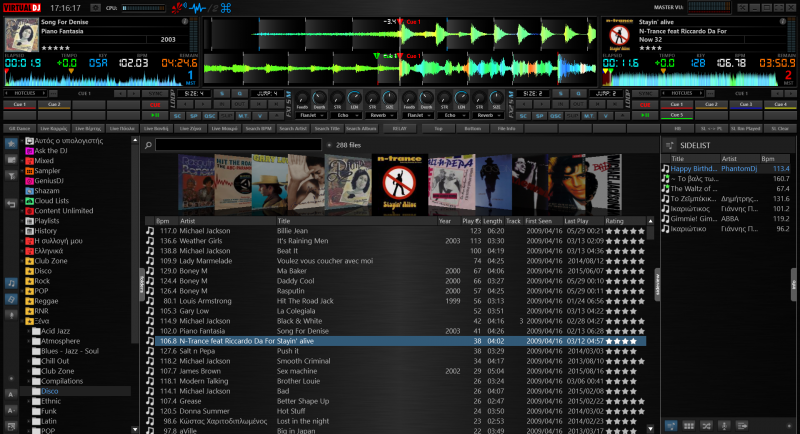The image size is (800, 434).
Task: Toggle deck 1 QSC button
Action: (210, 116)
